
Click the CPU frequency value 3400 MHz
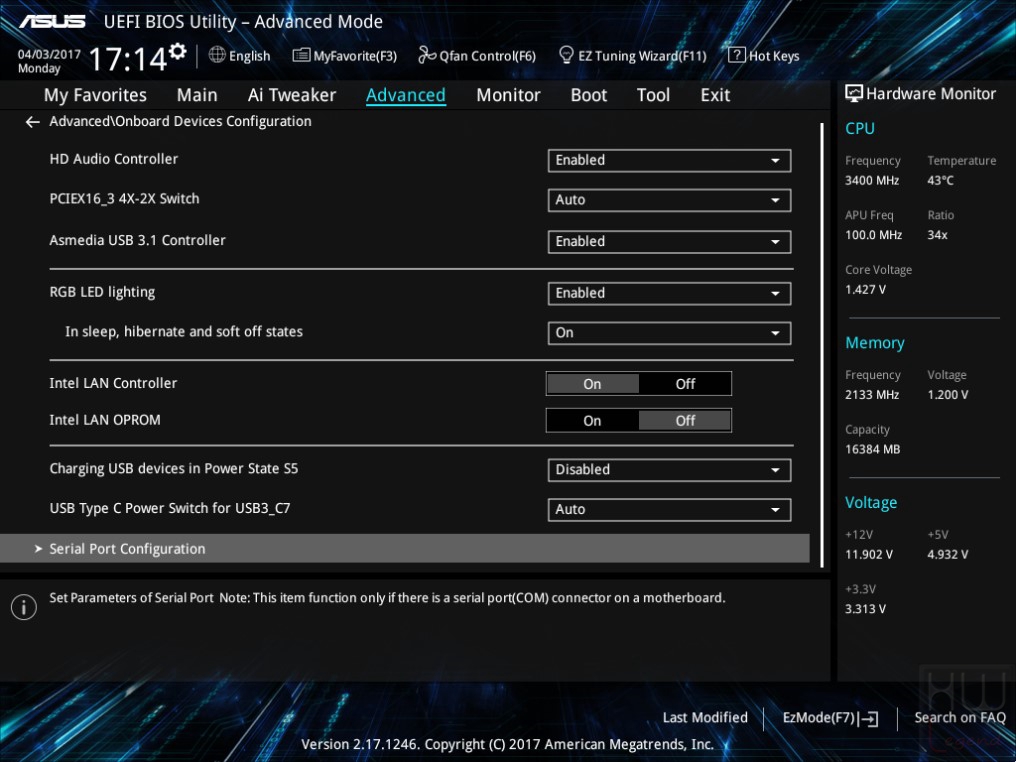tap(872, 181)
